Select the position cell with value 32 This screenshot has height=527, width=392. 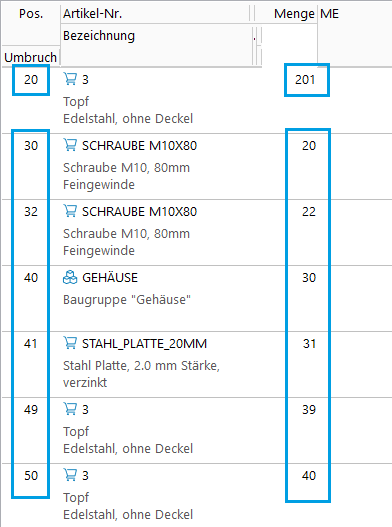pyautogui.click(x=31, y=212)
